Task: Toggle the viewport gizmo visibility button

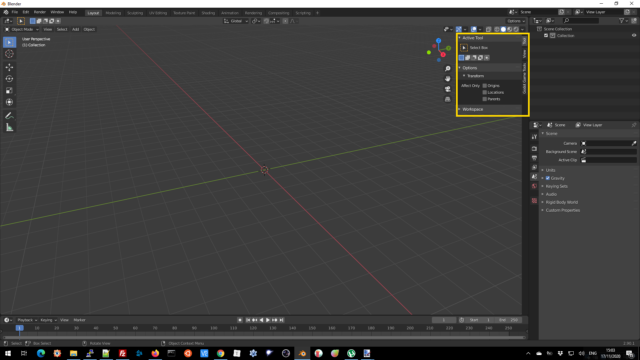Action: [x=459, y=29]
